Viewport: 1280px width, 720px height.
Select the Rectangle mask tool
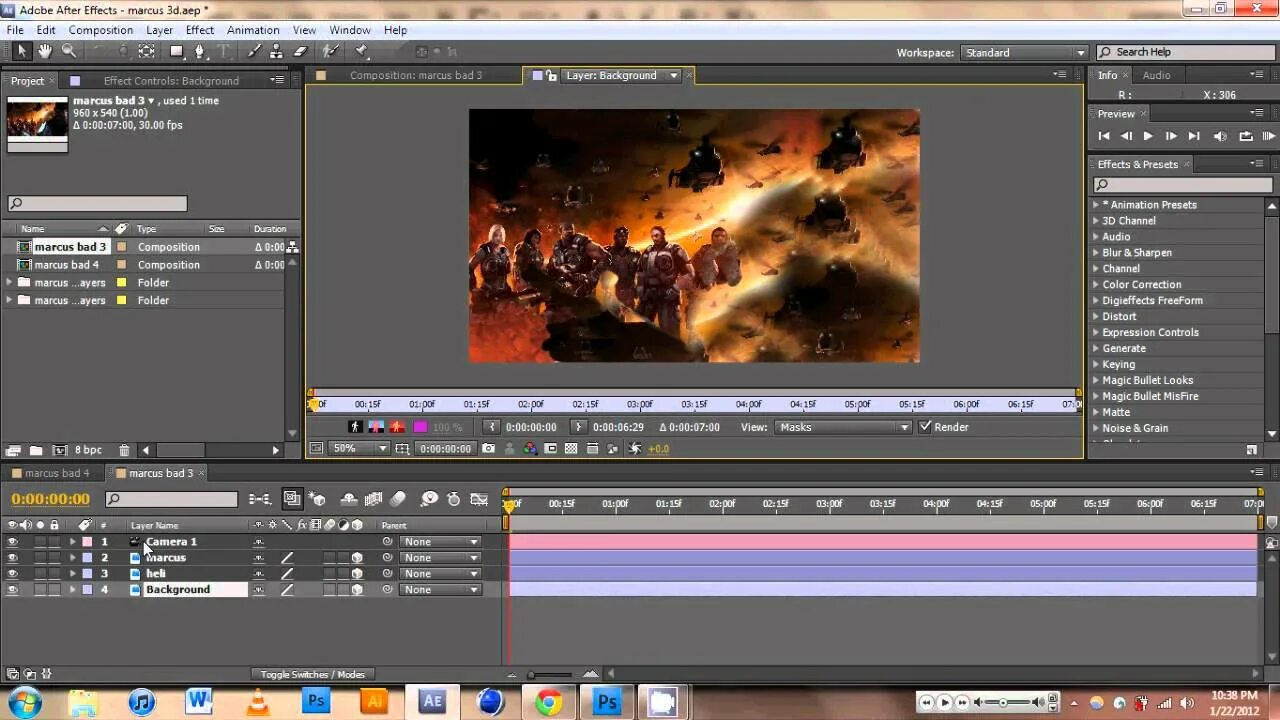[177, 51]
